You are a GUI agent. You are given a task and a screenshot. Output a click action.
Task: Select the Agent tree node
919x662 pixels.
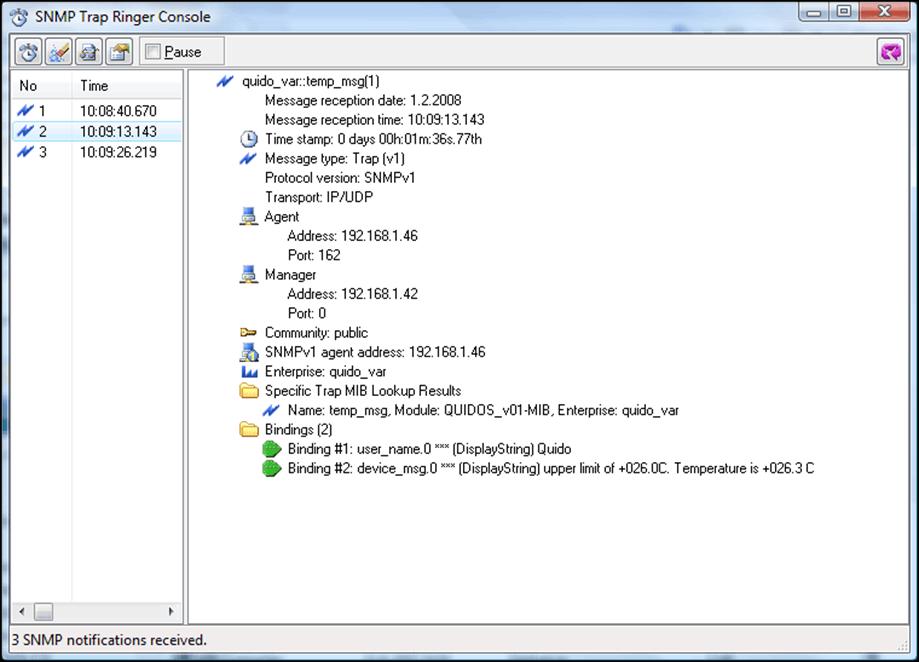pos(282,216)
